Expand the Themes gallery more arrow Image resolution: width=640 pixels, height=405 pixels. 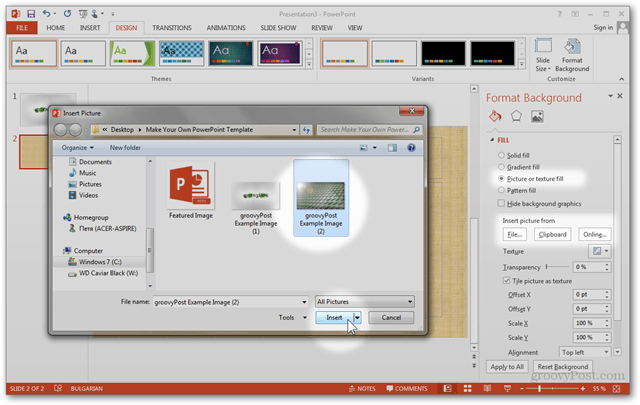[x=309, y=64]
